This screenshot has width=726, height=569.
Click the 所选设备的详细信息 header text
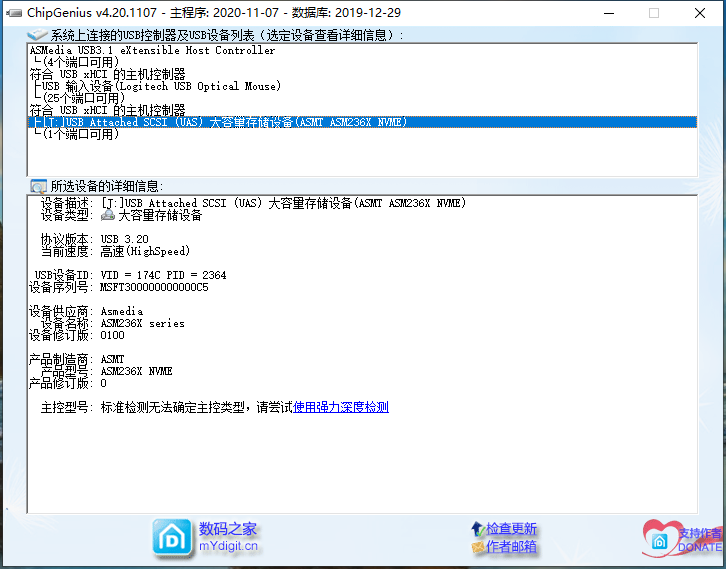(106, 186)
